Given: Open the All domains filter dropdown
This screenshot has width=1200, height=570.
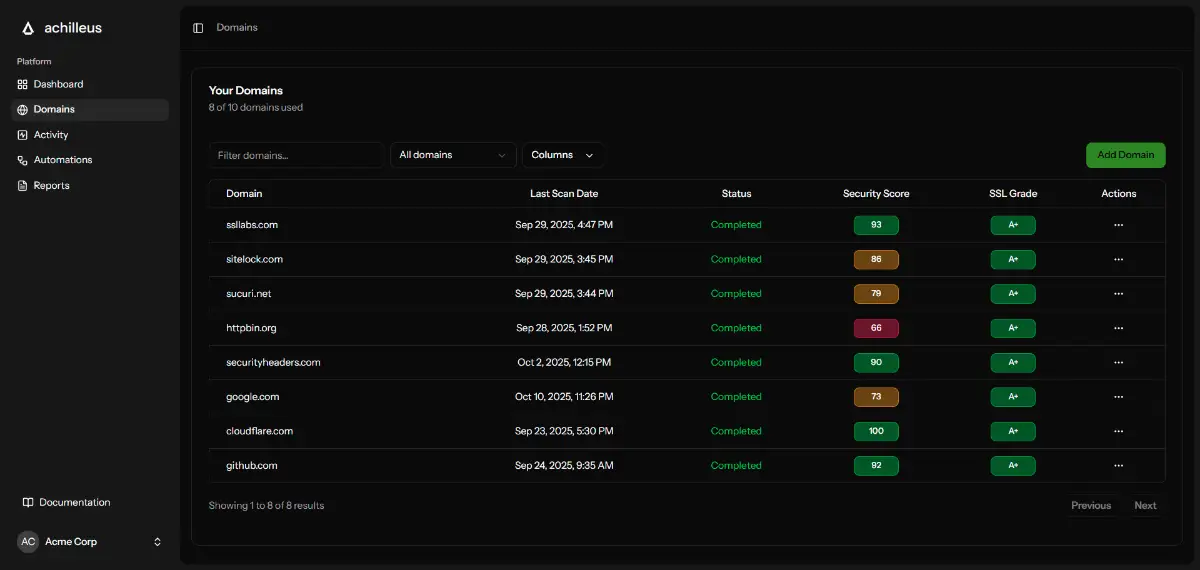Looking at the screenshot, I should (453, 155).
